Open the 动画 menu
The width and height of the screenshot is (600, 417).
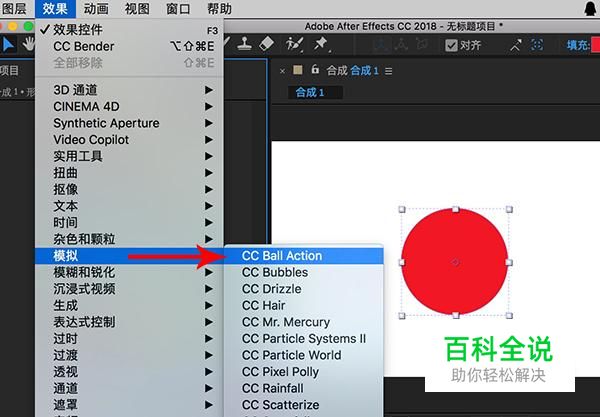[x=96, y=8]
